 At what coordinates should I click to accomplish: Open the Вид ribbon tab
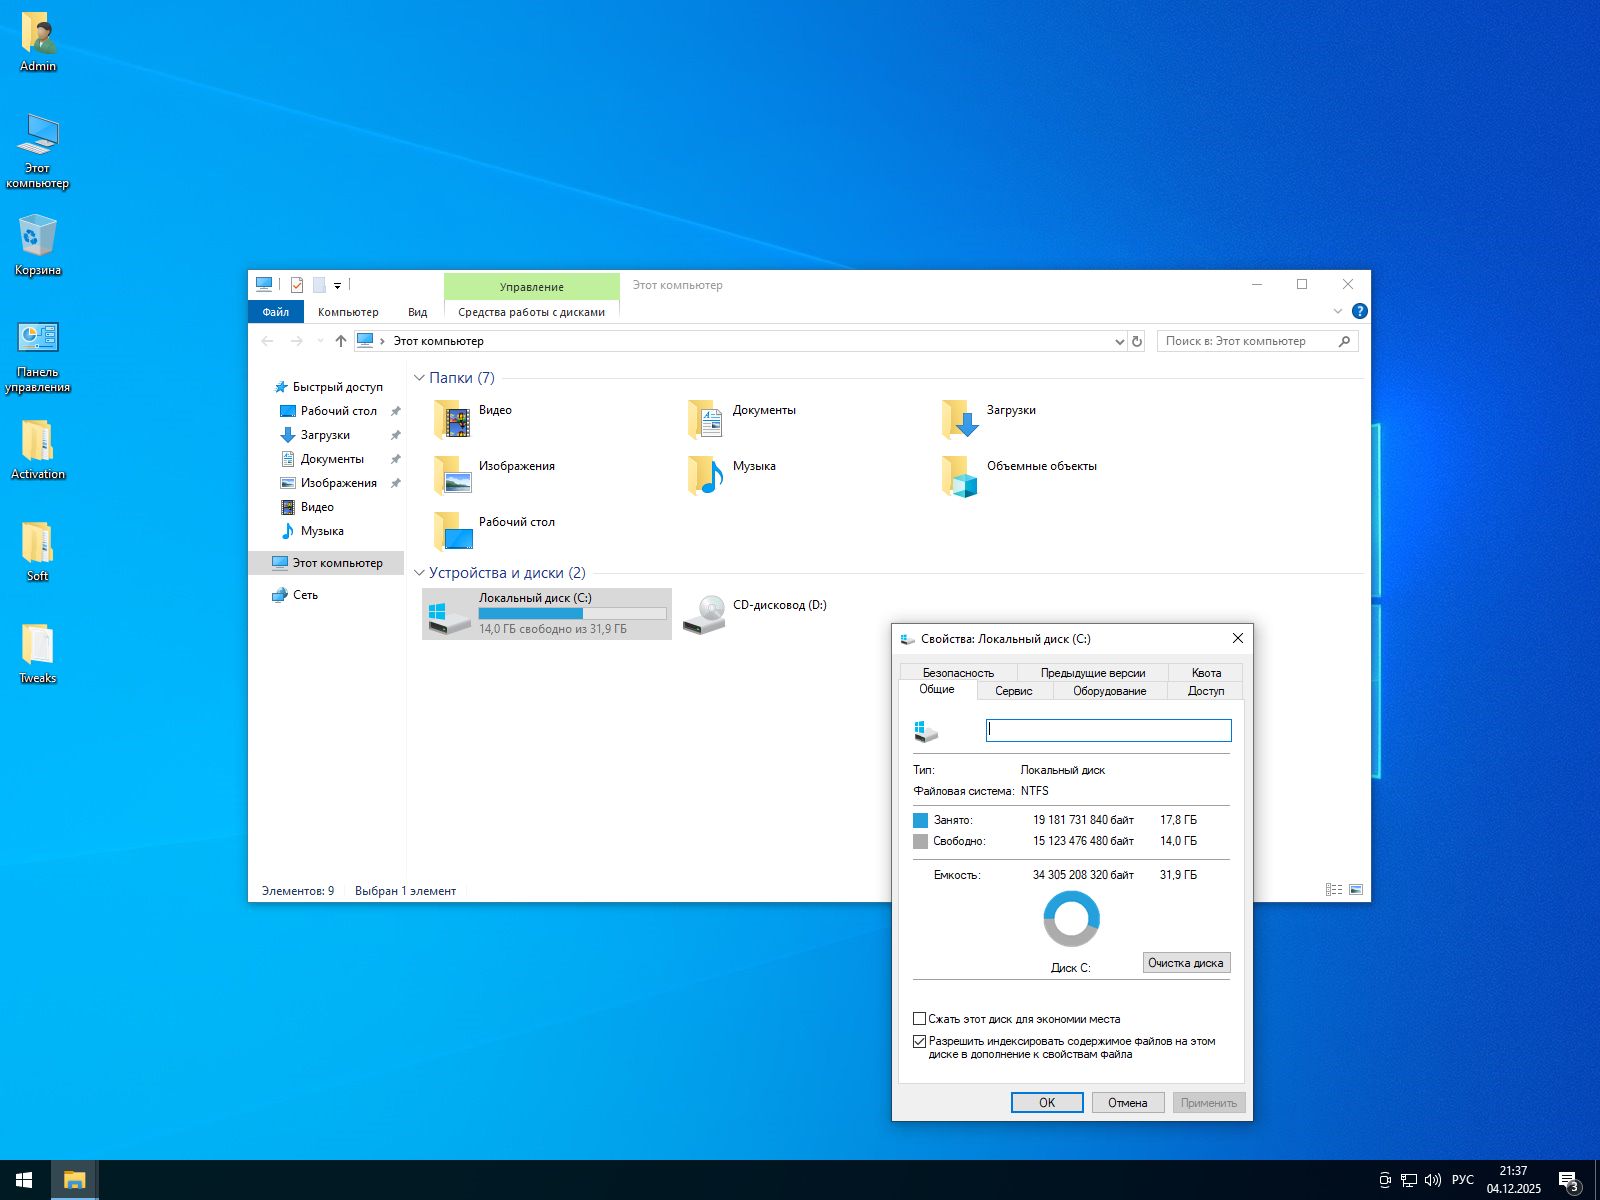pyautogui.click(x=417, y=312)
